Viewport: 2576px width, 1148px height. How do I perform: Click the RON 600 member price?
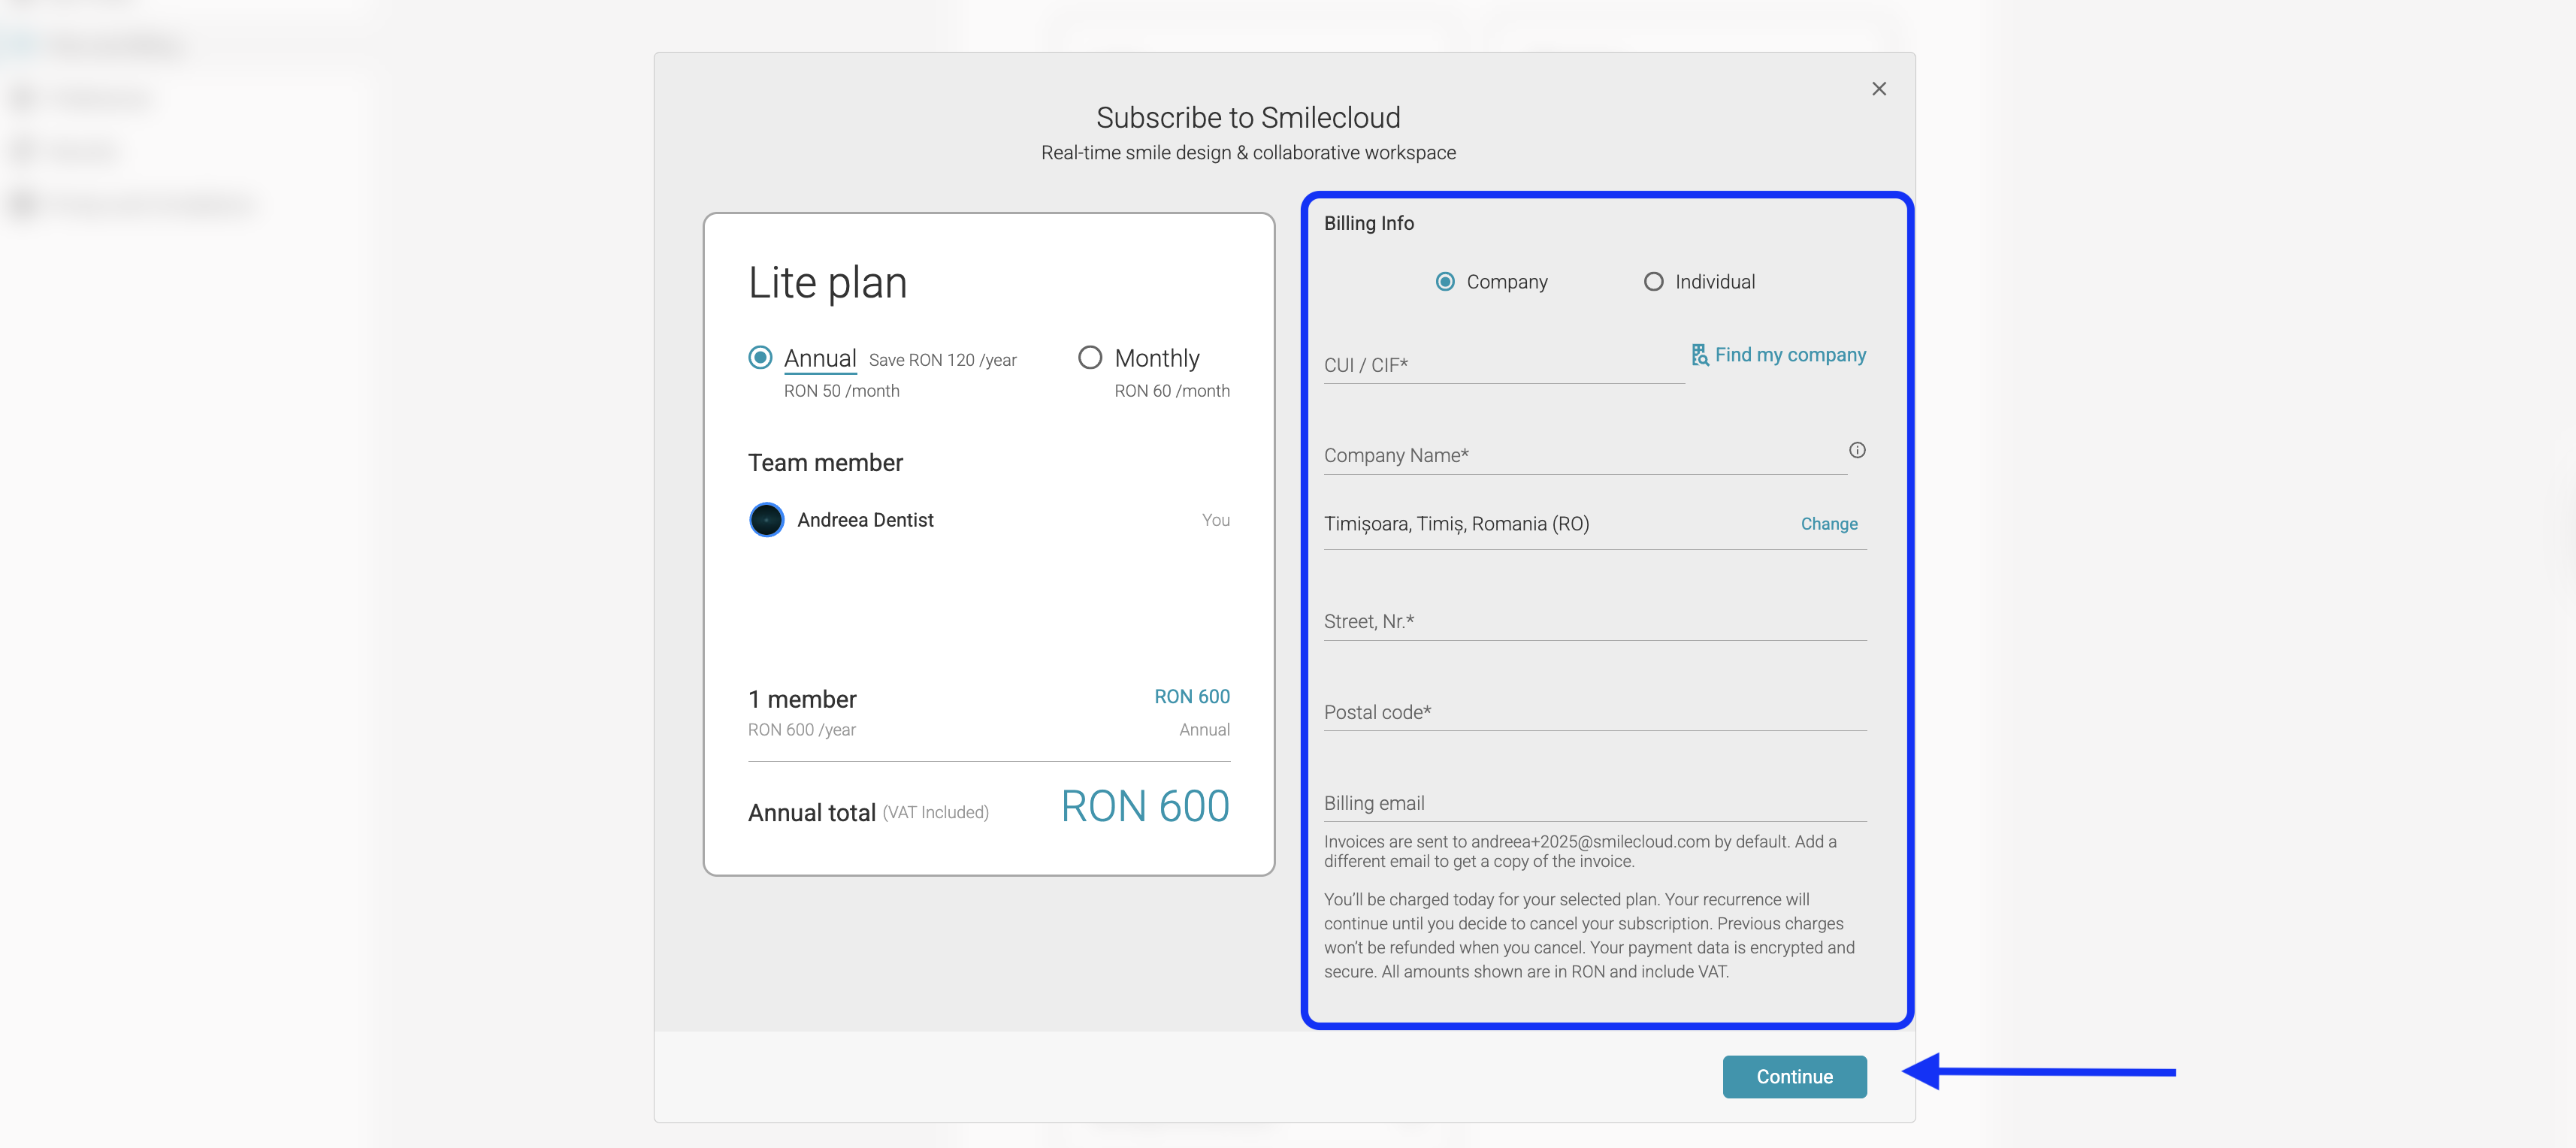(1192, 697)
